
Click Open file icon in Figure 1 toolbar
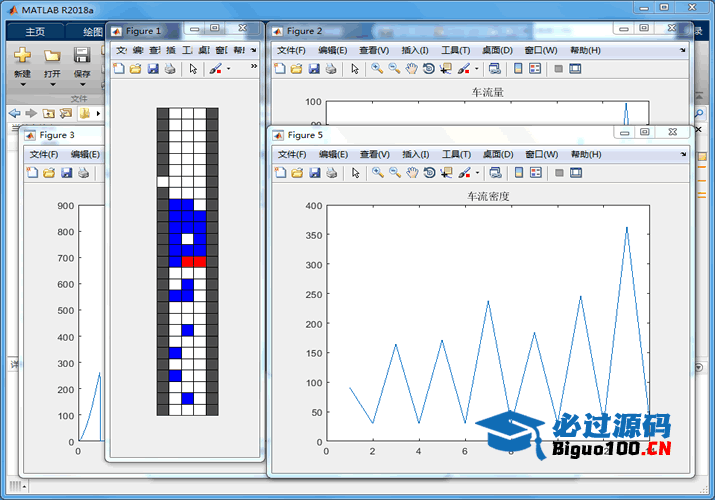click(x=135, y=69)
